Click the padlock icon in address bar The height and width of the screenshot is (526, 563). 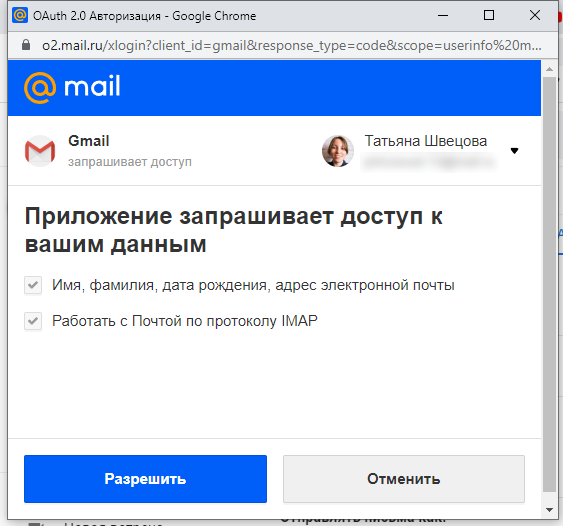[26, 45]
